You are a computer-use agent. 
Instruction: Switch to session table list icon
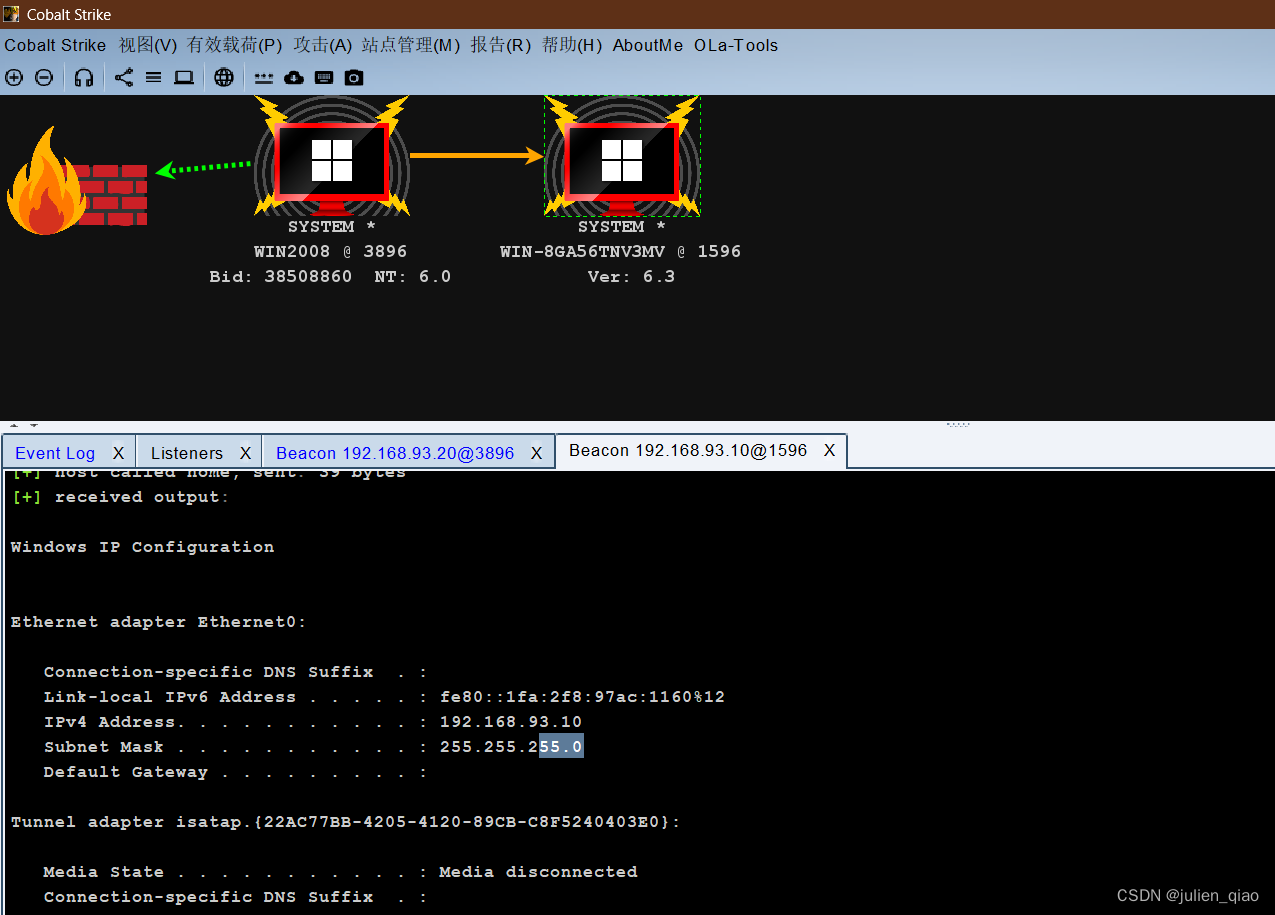153,77
